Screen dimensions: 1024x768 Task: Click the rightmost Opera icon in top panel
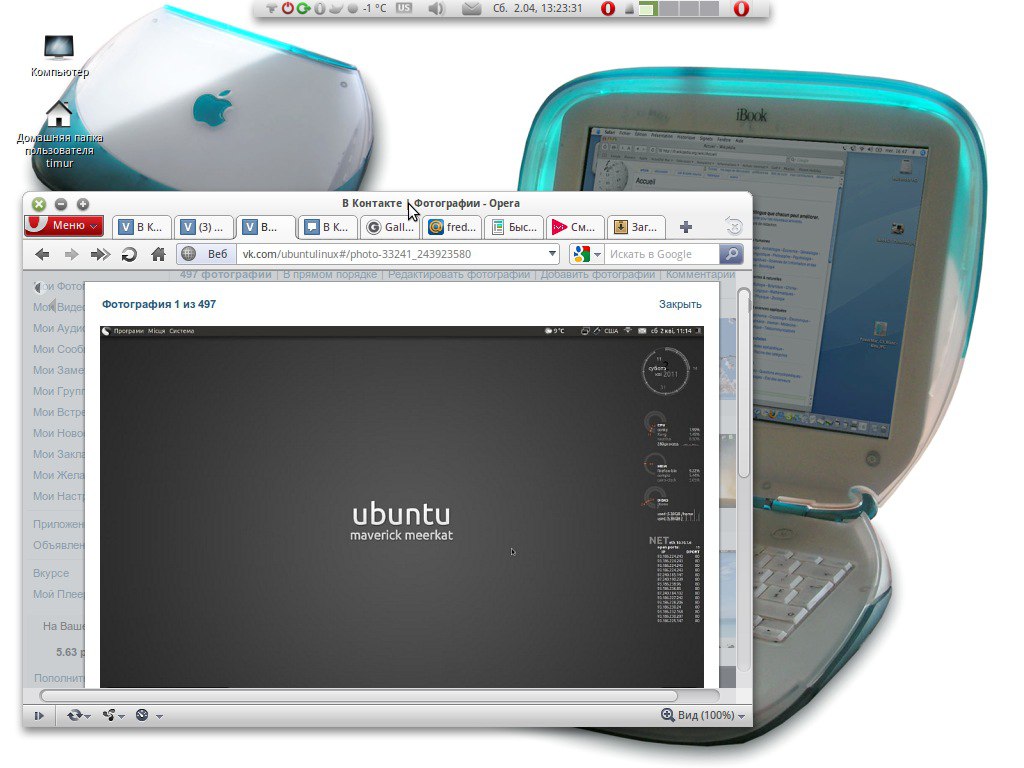741,8
